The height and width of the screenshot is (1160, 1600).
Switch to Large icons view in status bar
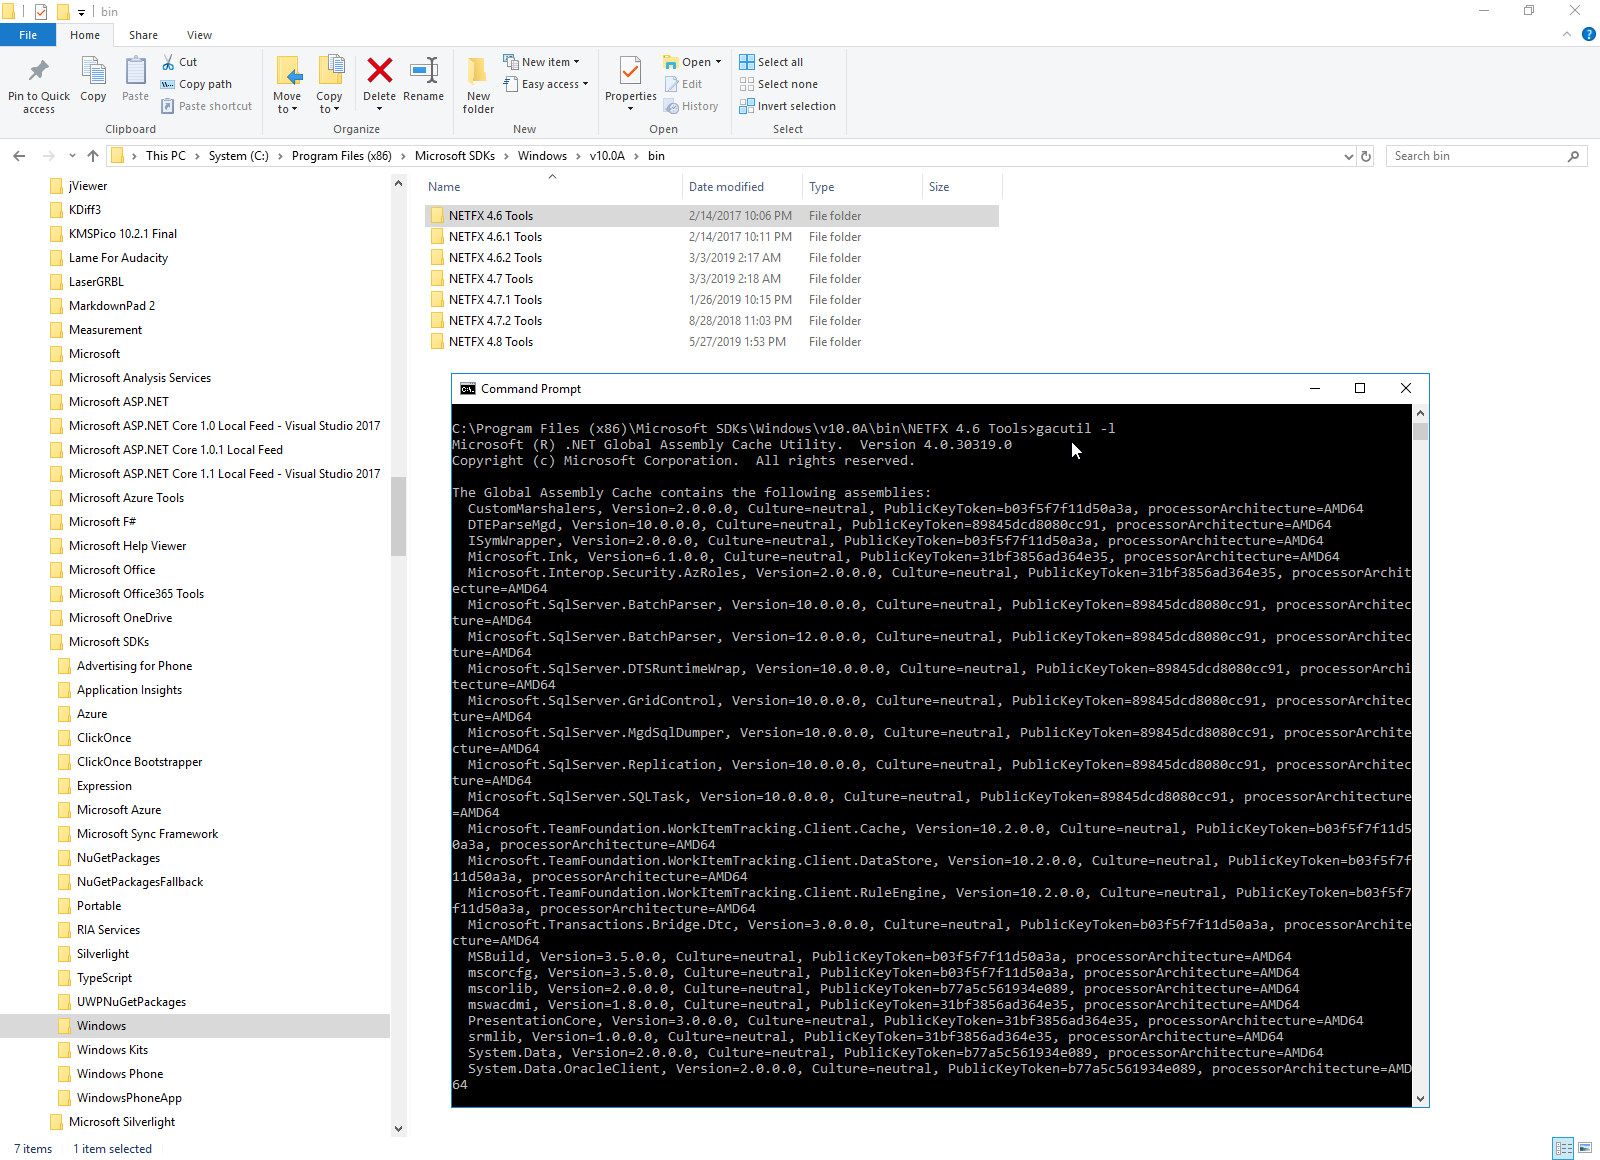click(1585, 1148)
